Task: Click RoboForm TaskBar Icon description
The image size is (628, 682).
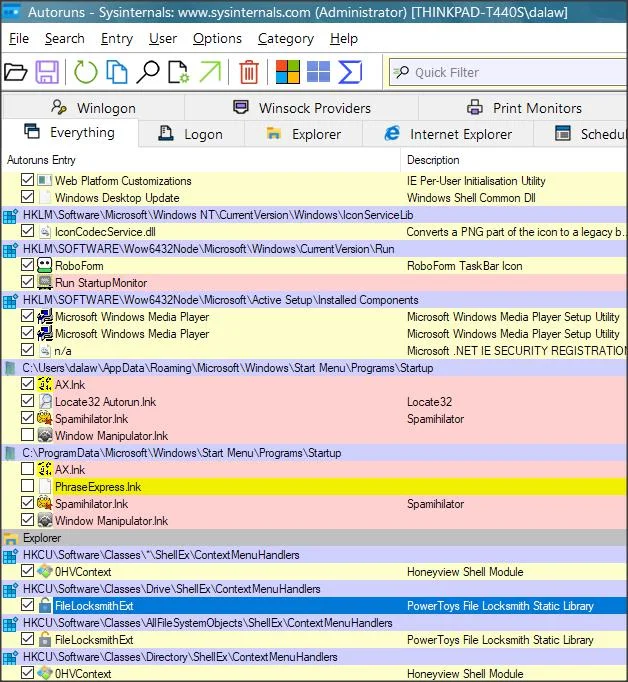Action: click(464, 266)
